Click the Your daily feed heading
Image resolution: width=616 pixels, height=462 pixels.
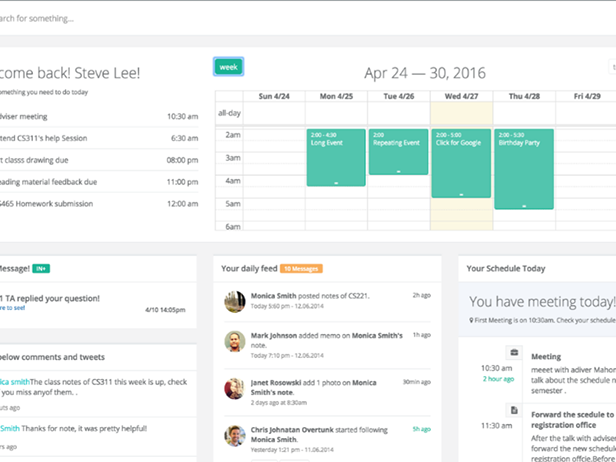pos(249,269)
